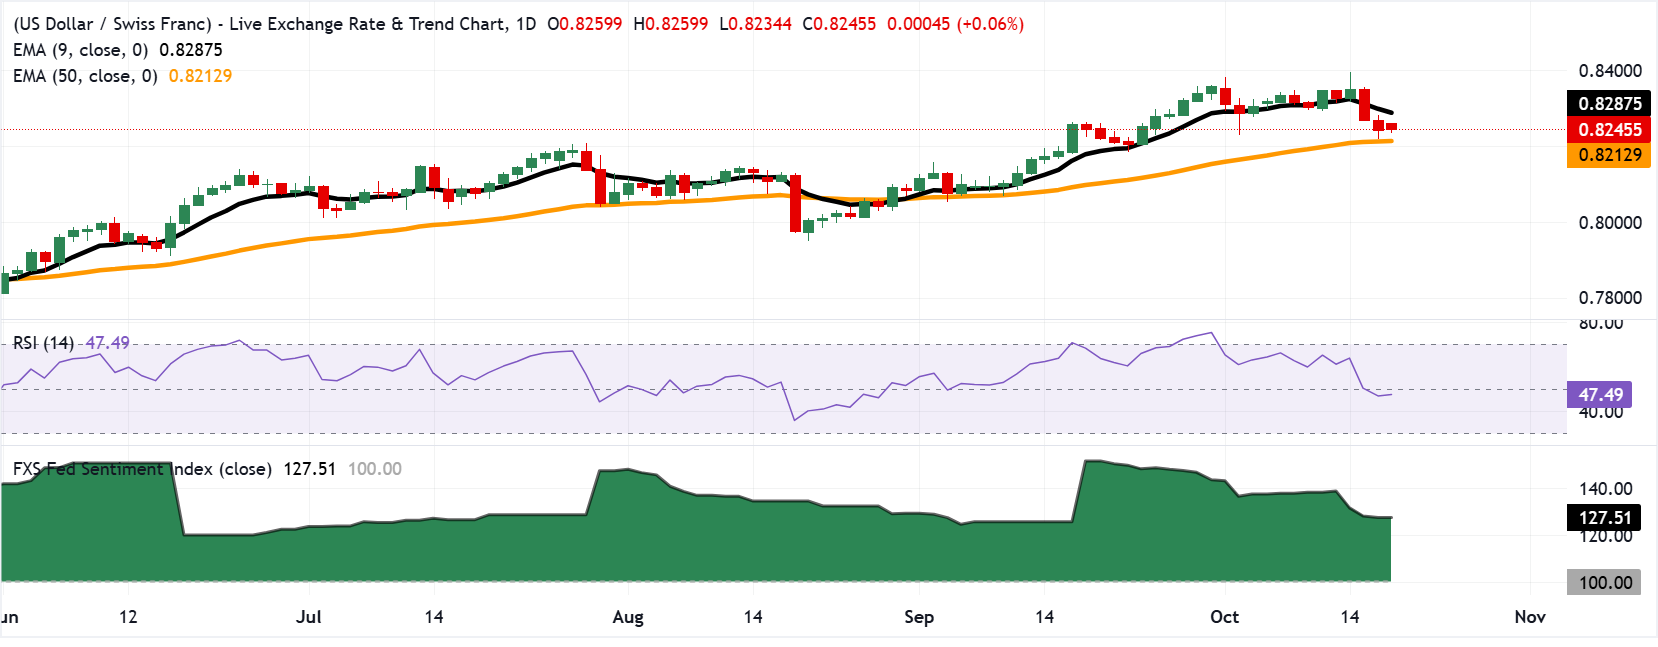
Task: Click the black 0.82875 price axis tag
Action: tap(1609, 103)
